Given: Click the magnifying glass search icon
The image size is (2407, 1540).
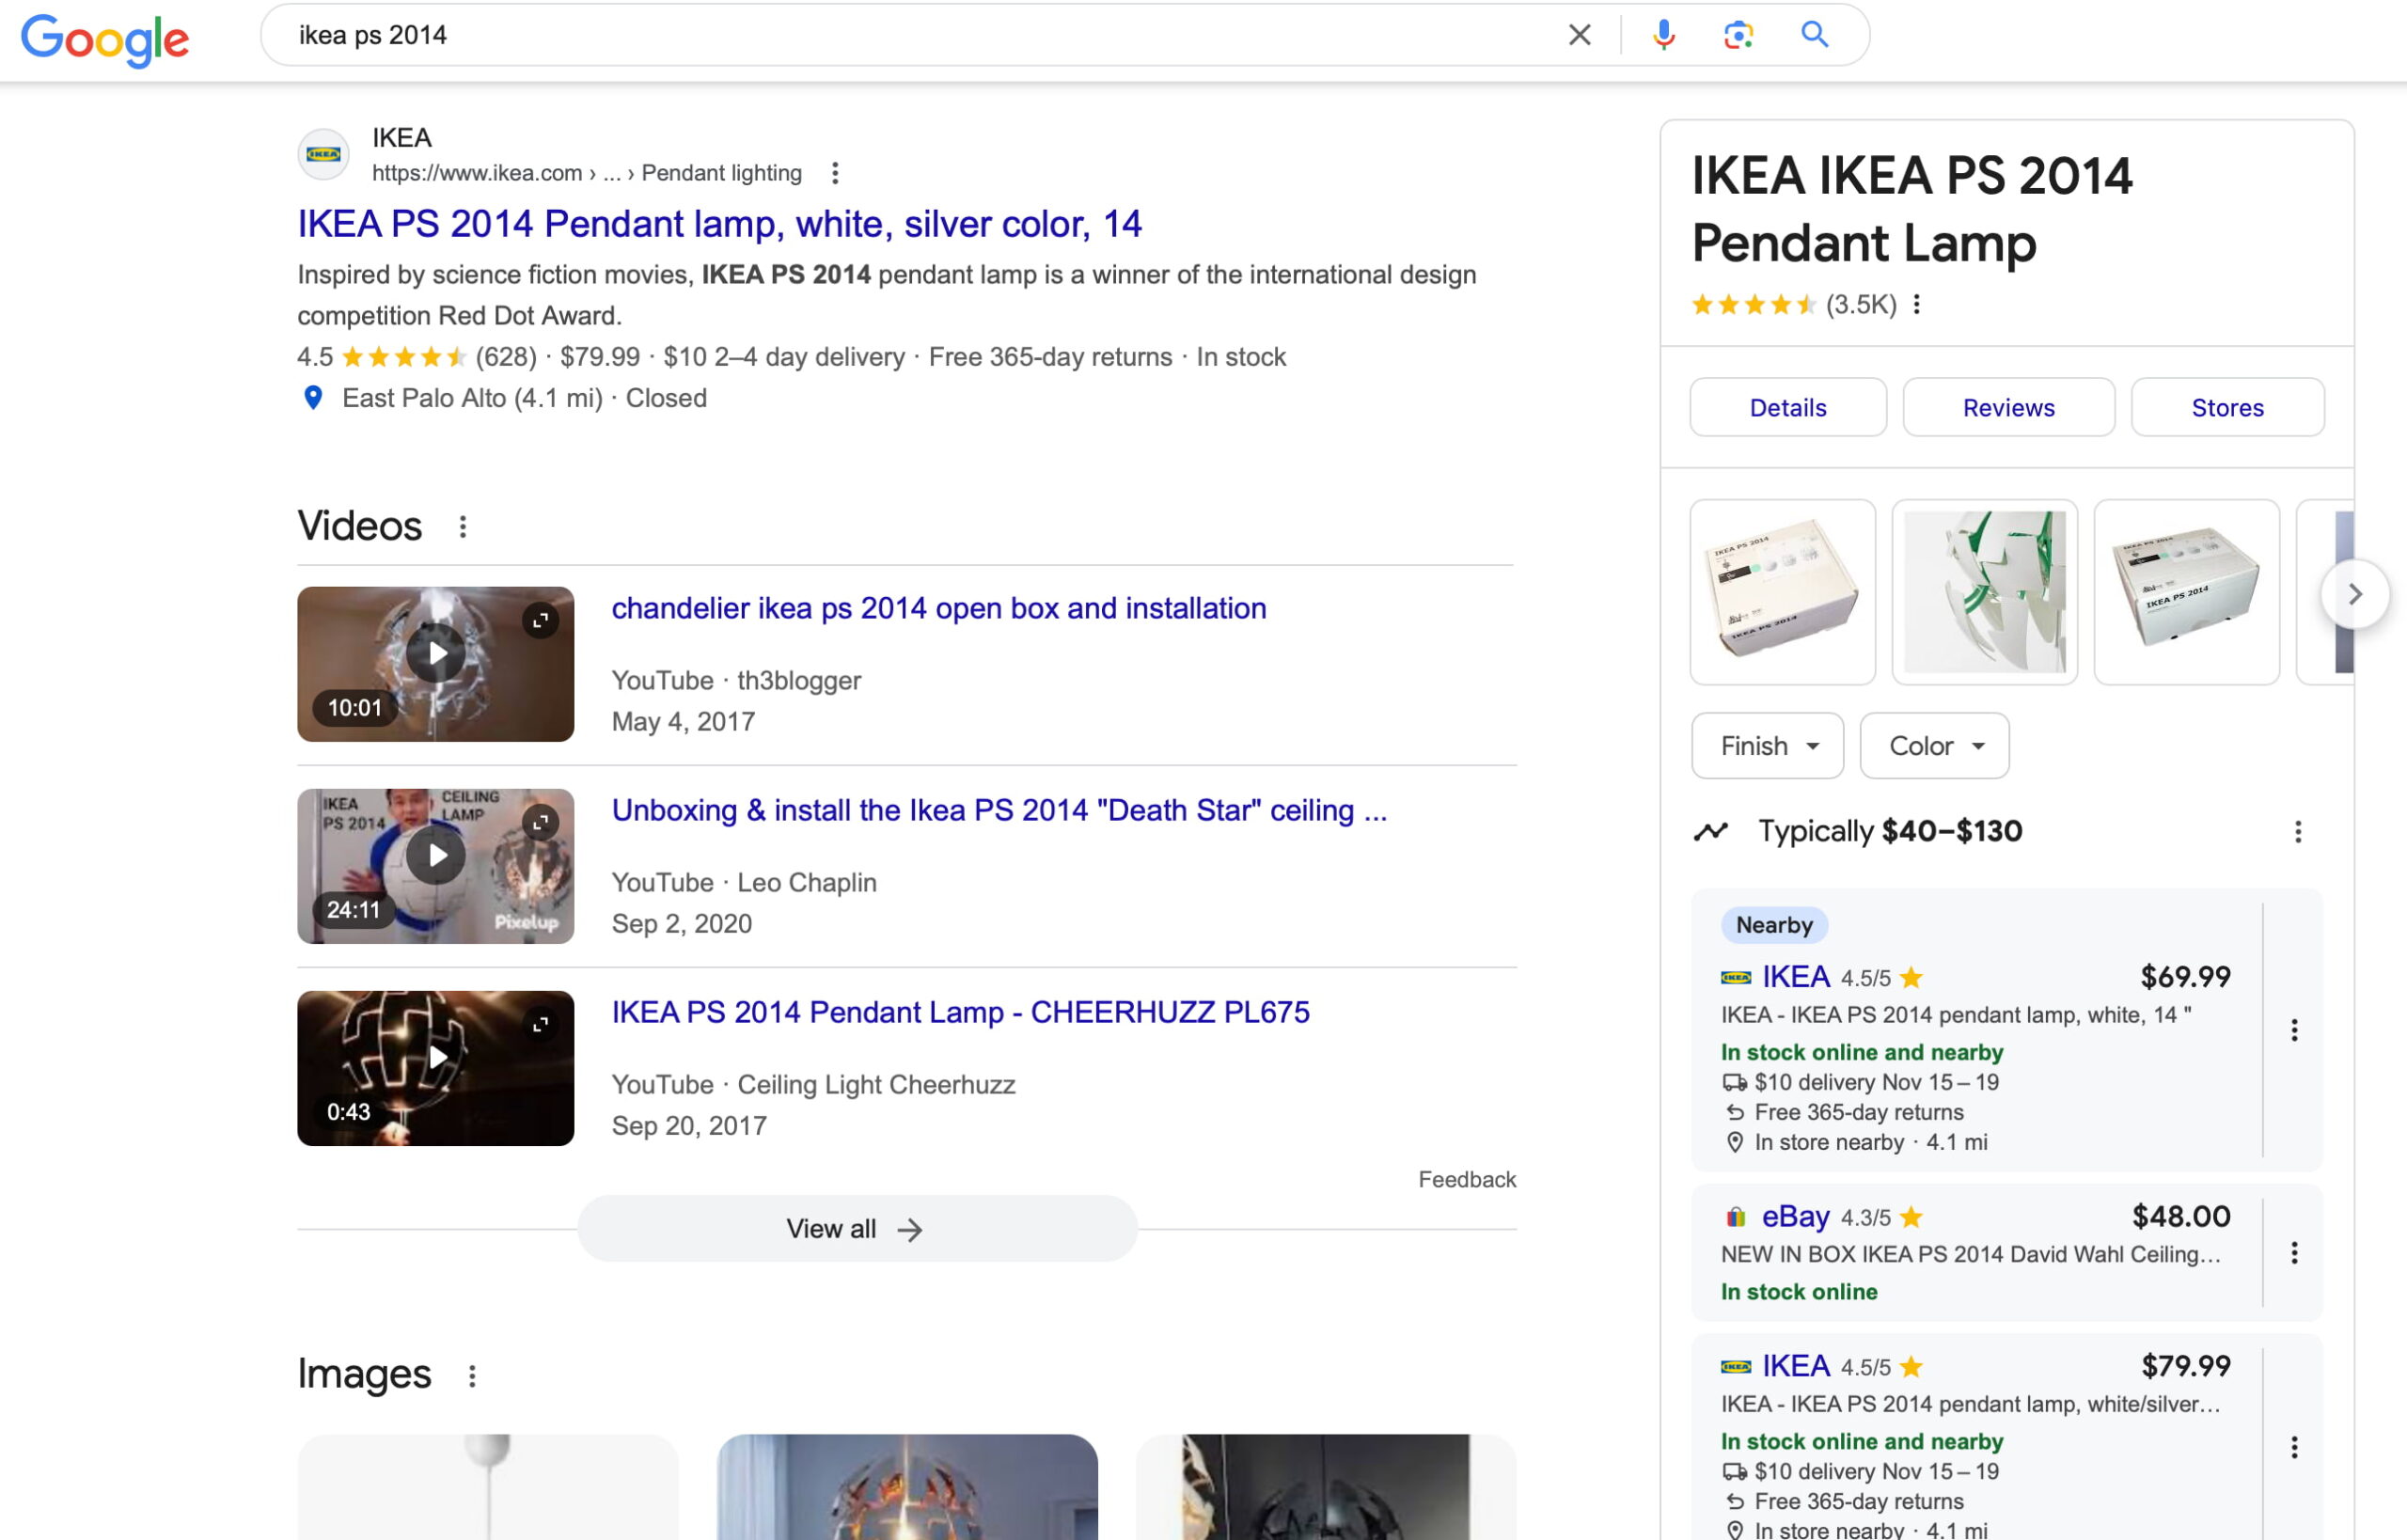Looking at the screenshot, I should [x=1814, y=35].
